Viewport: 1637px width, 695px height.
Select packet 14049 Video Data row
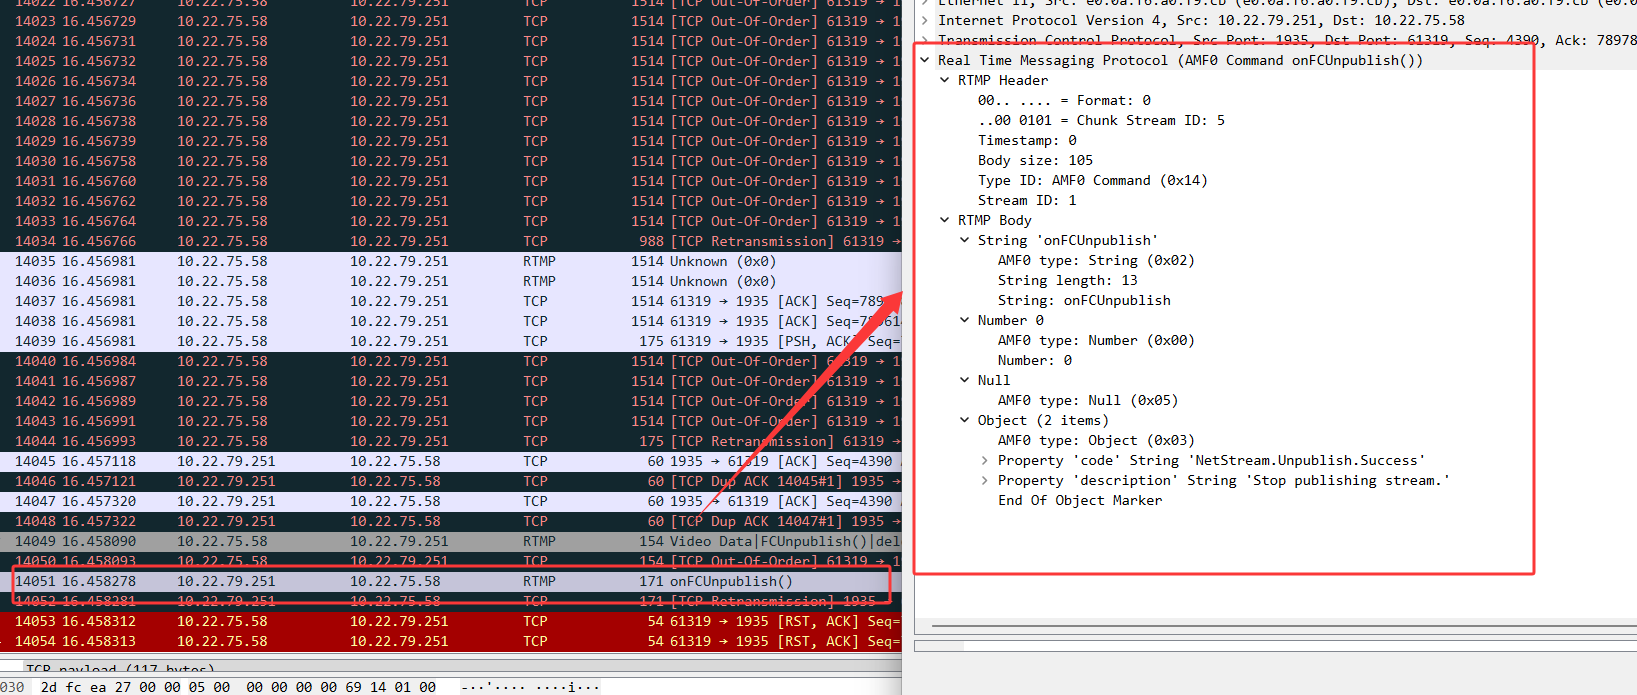click(x=451, y=541)
